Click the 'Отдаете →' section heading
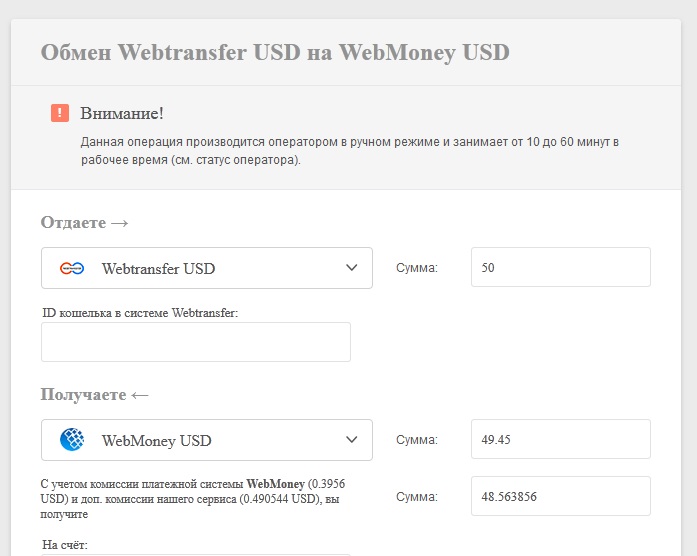Viewport: 697px width, 556px height. pos(84,222)
